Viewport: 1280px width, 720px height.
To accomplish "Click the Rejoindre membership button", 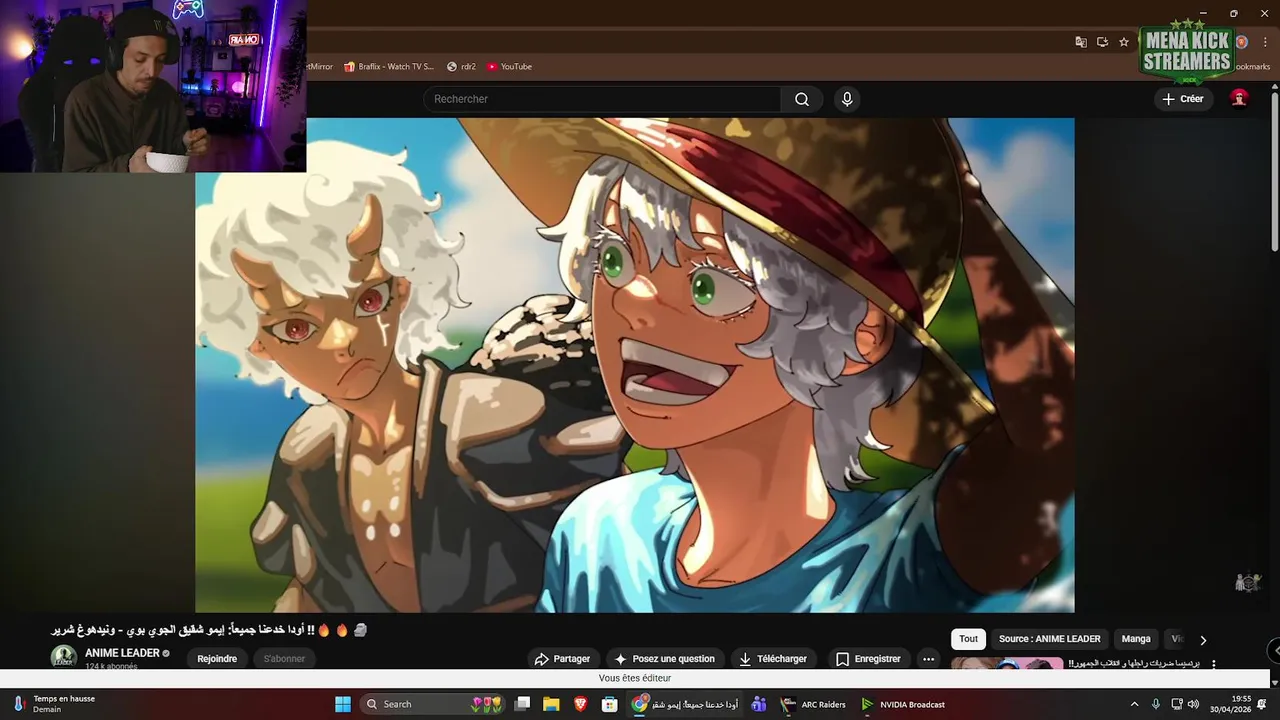I will [x=217, y=659].
